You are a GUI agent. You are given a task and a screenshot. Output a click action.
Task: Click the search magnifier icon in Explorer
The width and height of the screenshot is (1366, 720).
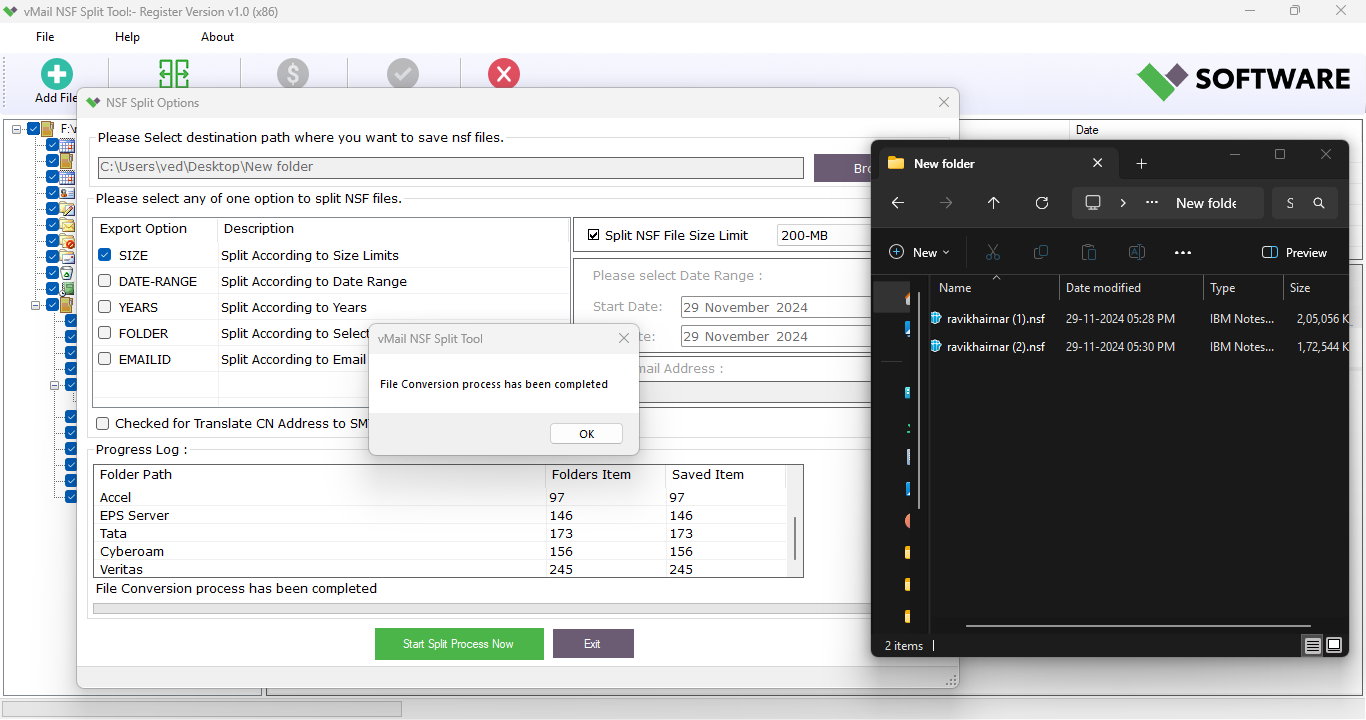1319,203
